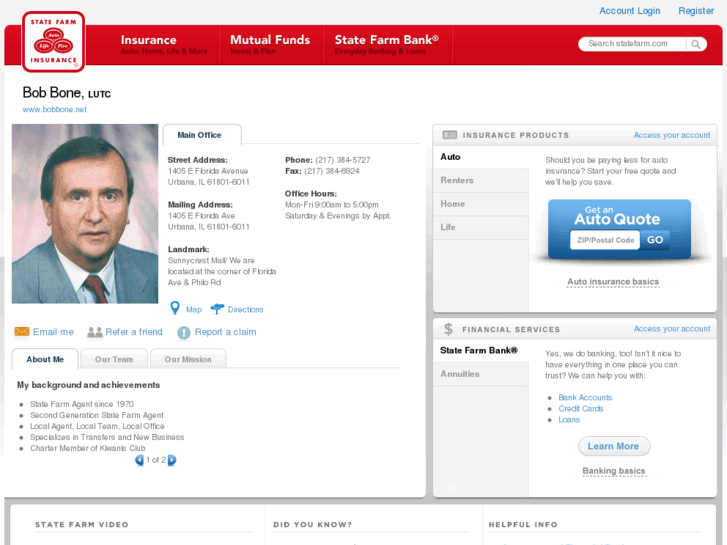Select the Renters insurance tab
The height and width of the screenshot is (545, 727).
point(481,180)
